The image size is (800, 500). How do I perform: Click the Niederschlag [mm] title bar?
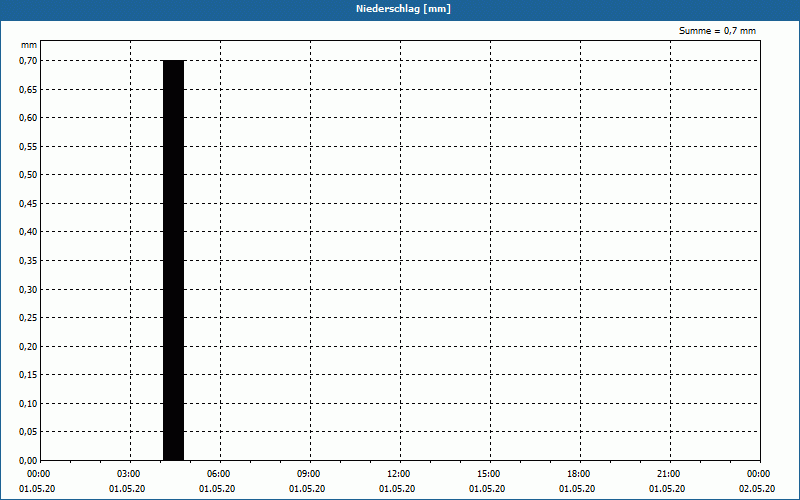400,9
